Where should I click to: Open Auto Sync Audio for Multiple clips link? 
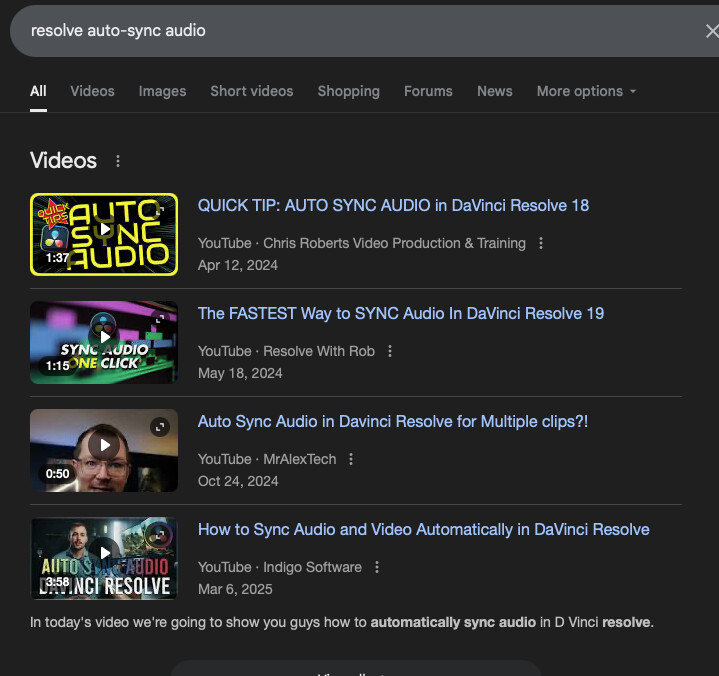coord(392,421)
